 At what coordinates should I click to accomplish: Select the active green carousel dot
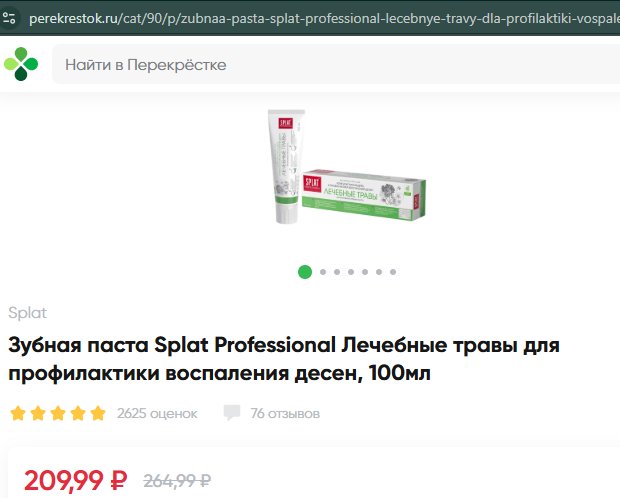point(305,272)
